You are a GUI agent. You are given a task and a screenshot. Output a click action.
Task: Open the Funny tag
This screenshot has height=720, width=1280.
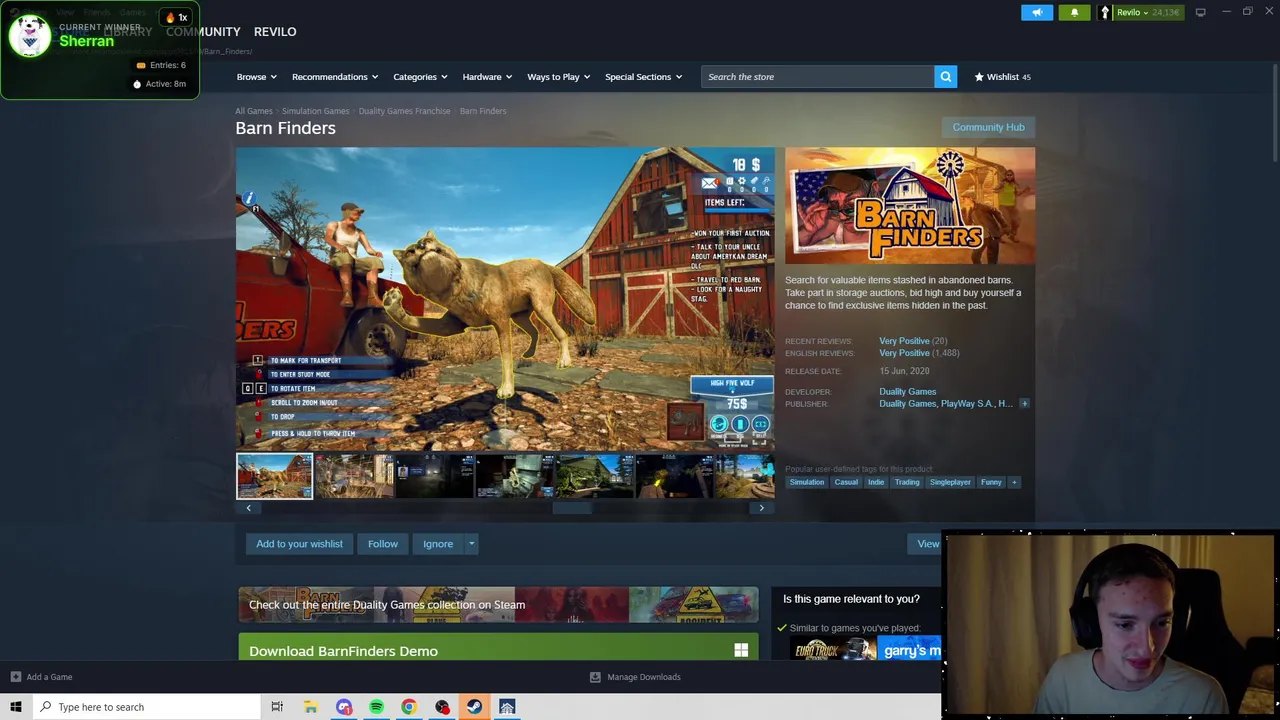[991, 482]
